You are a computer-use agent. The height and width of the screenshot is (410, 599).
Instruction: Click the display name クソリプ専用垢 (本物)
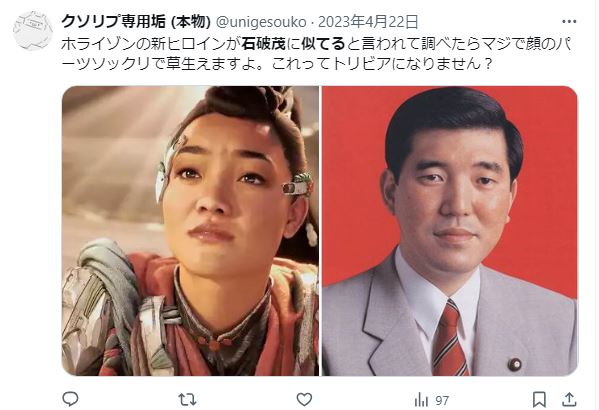pos(136,22)
